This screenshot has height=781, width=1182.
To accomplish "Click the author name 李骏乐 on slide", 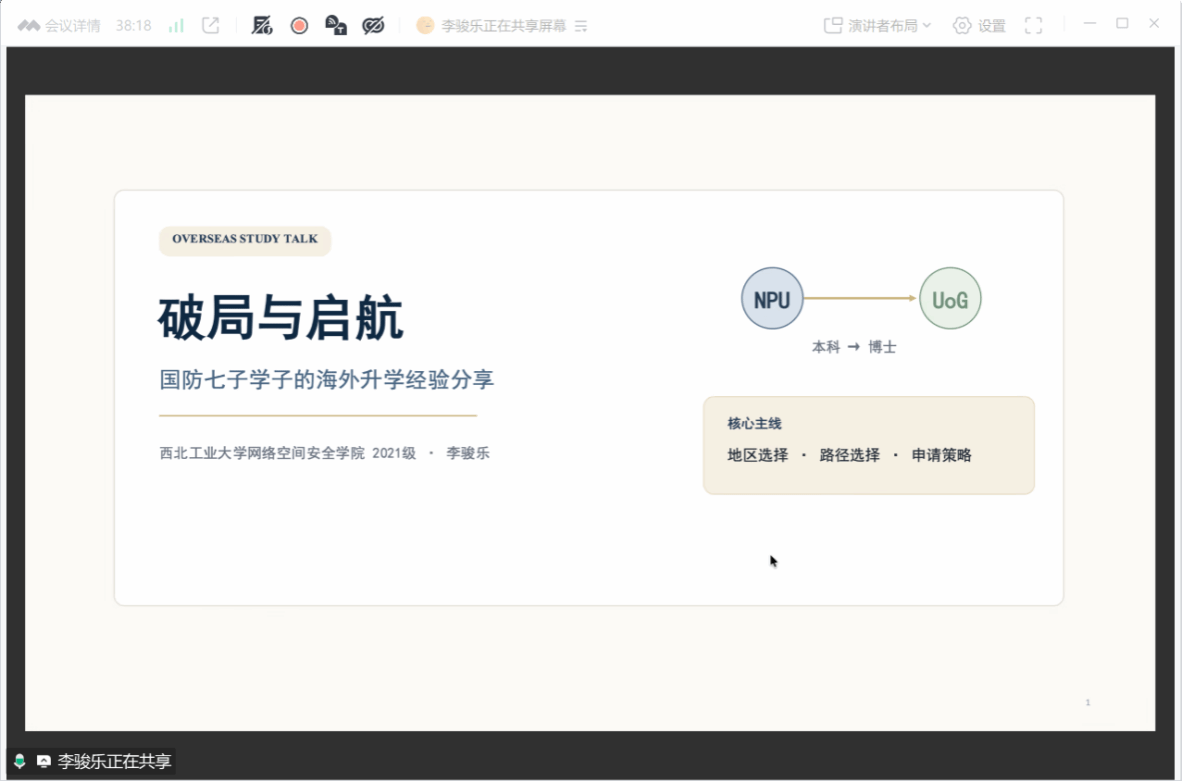I will tap(468, 453).
